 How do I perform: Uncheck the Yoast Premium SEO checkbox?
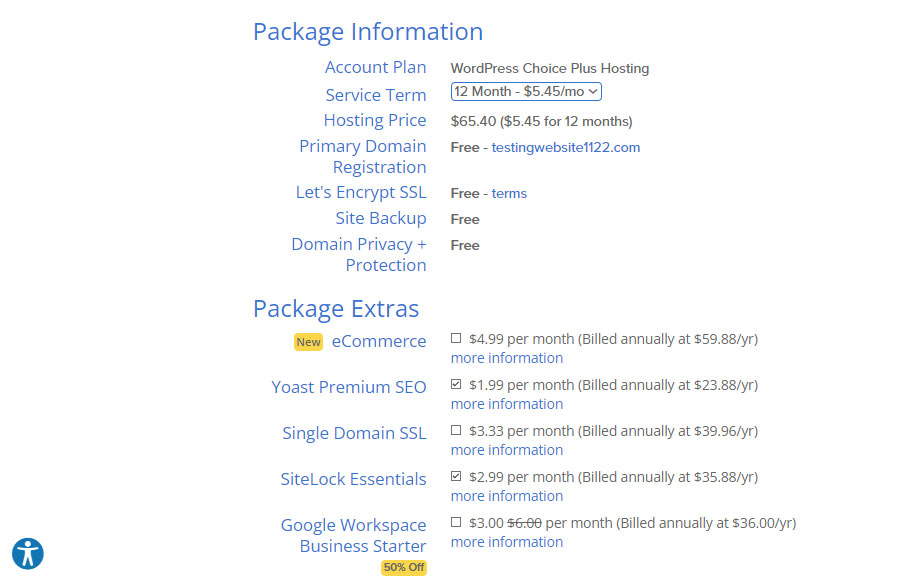click(456, 384)
